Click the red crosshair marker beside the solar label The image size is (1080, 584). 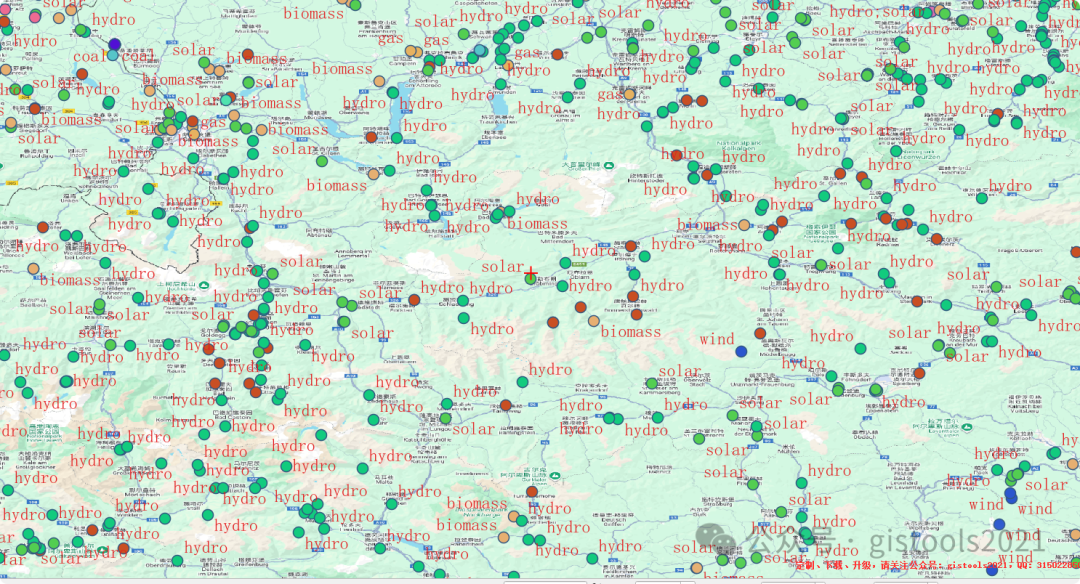click(x=530, y=273)
